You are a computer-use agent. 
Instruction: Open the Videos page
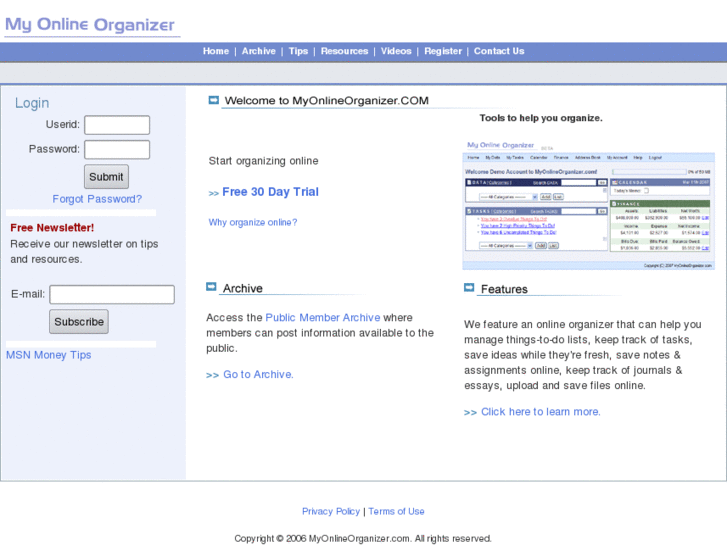pos(396,51)
